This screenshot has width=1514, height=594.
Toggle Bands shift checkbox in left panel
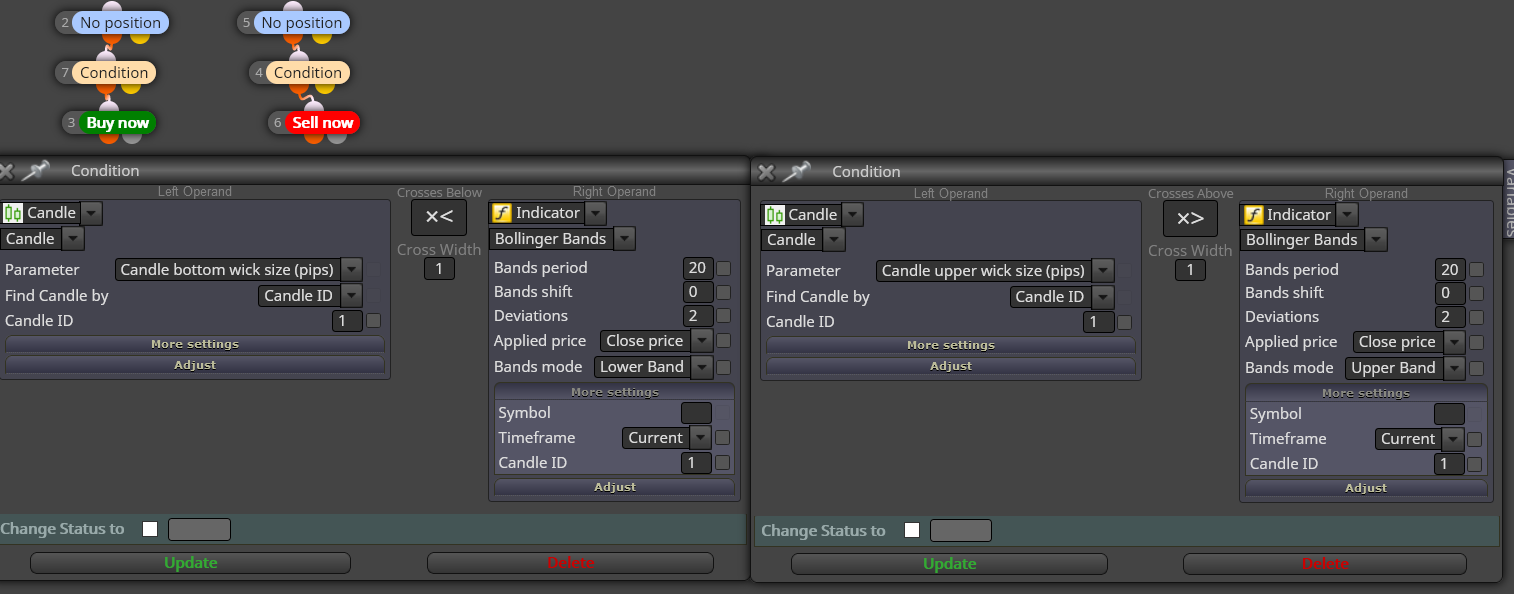(x=723, y=292)
